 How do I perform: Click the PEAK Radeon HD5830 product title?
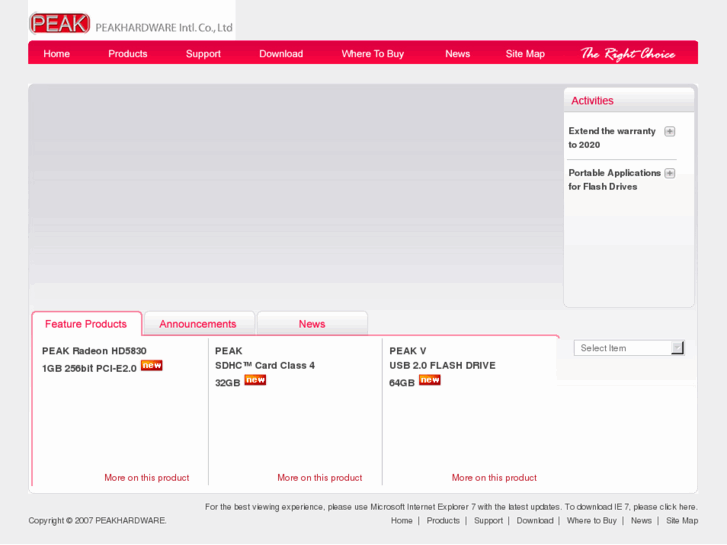[94, 359]
